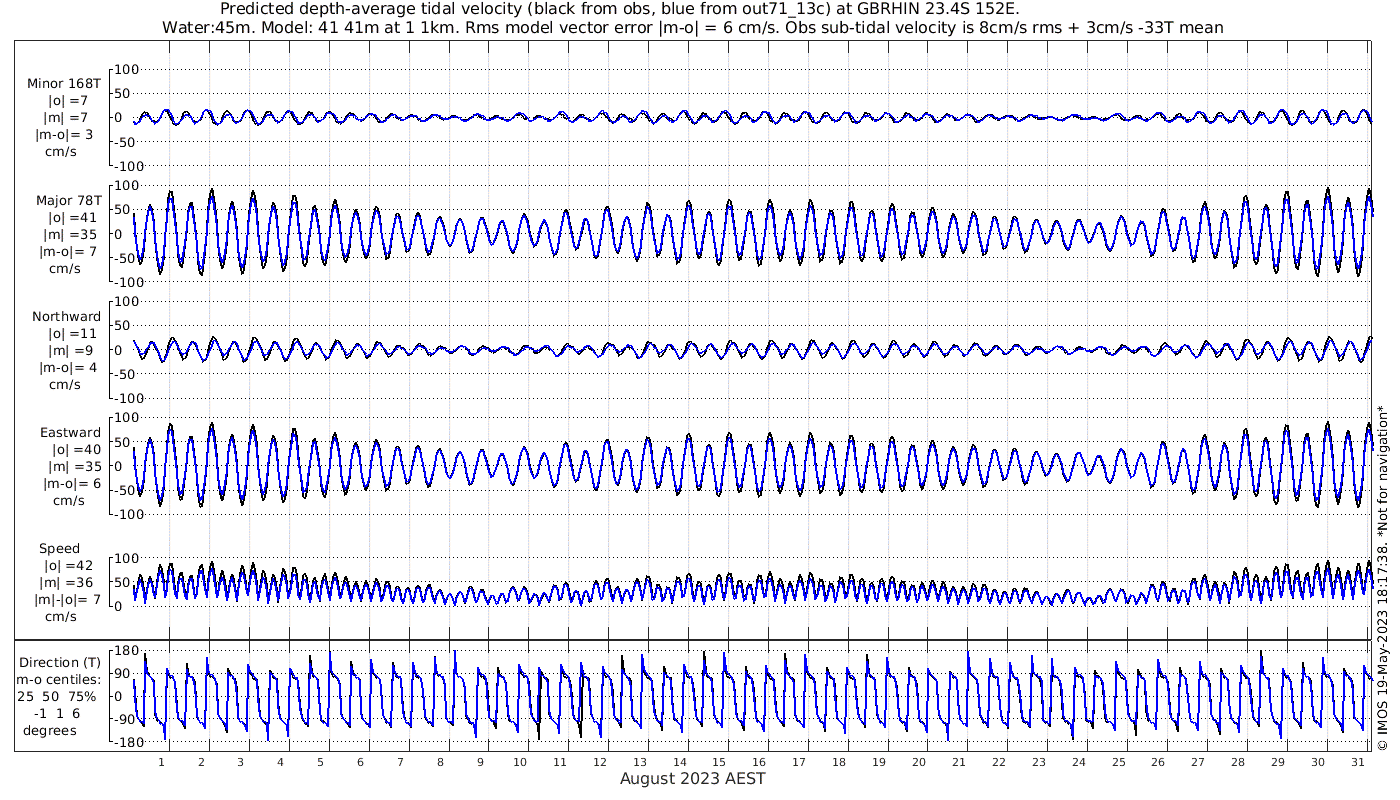Click the '|o| =42' value in Speed panel
The image size is (1400, 800).
(x=70, y=565)
